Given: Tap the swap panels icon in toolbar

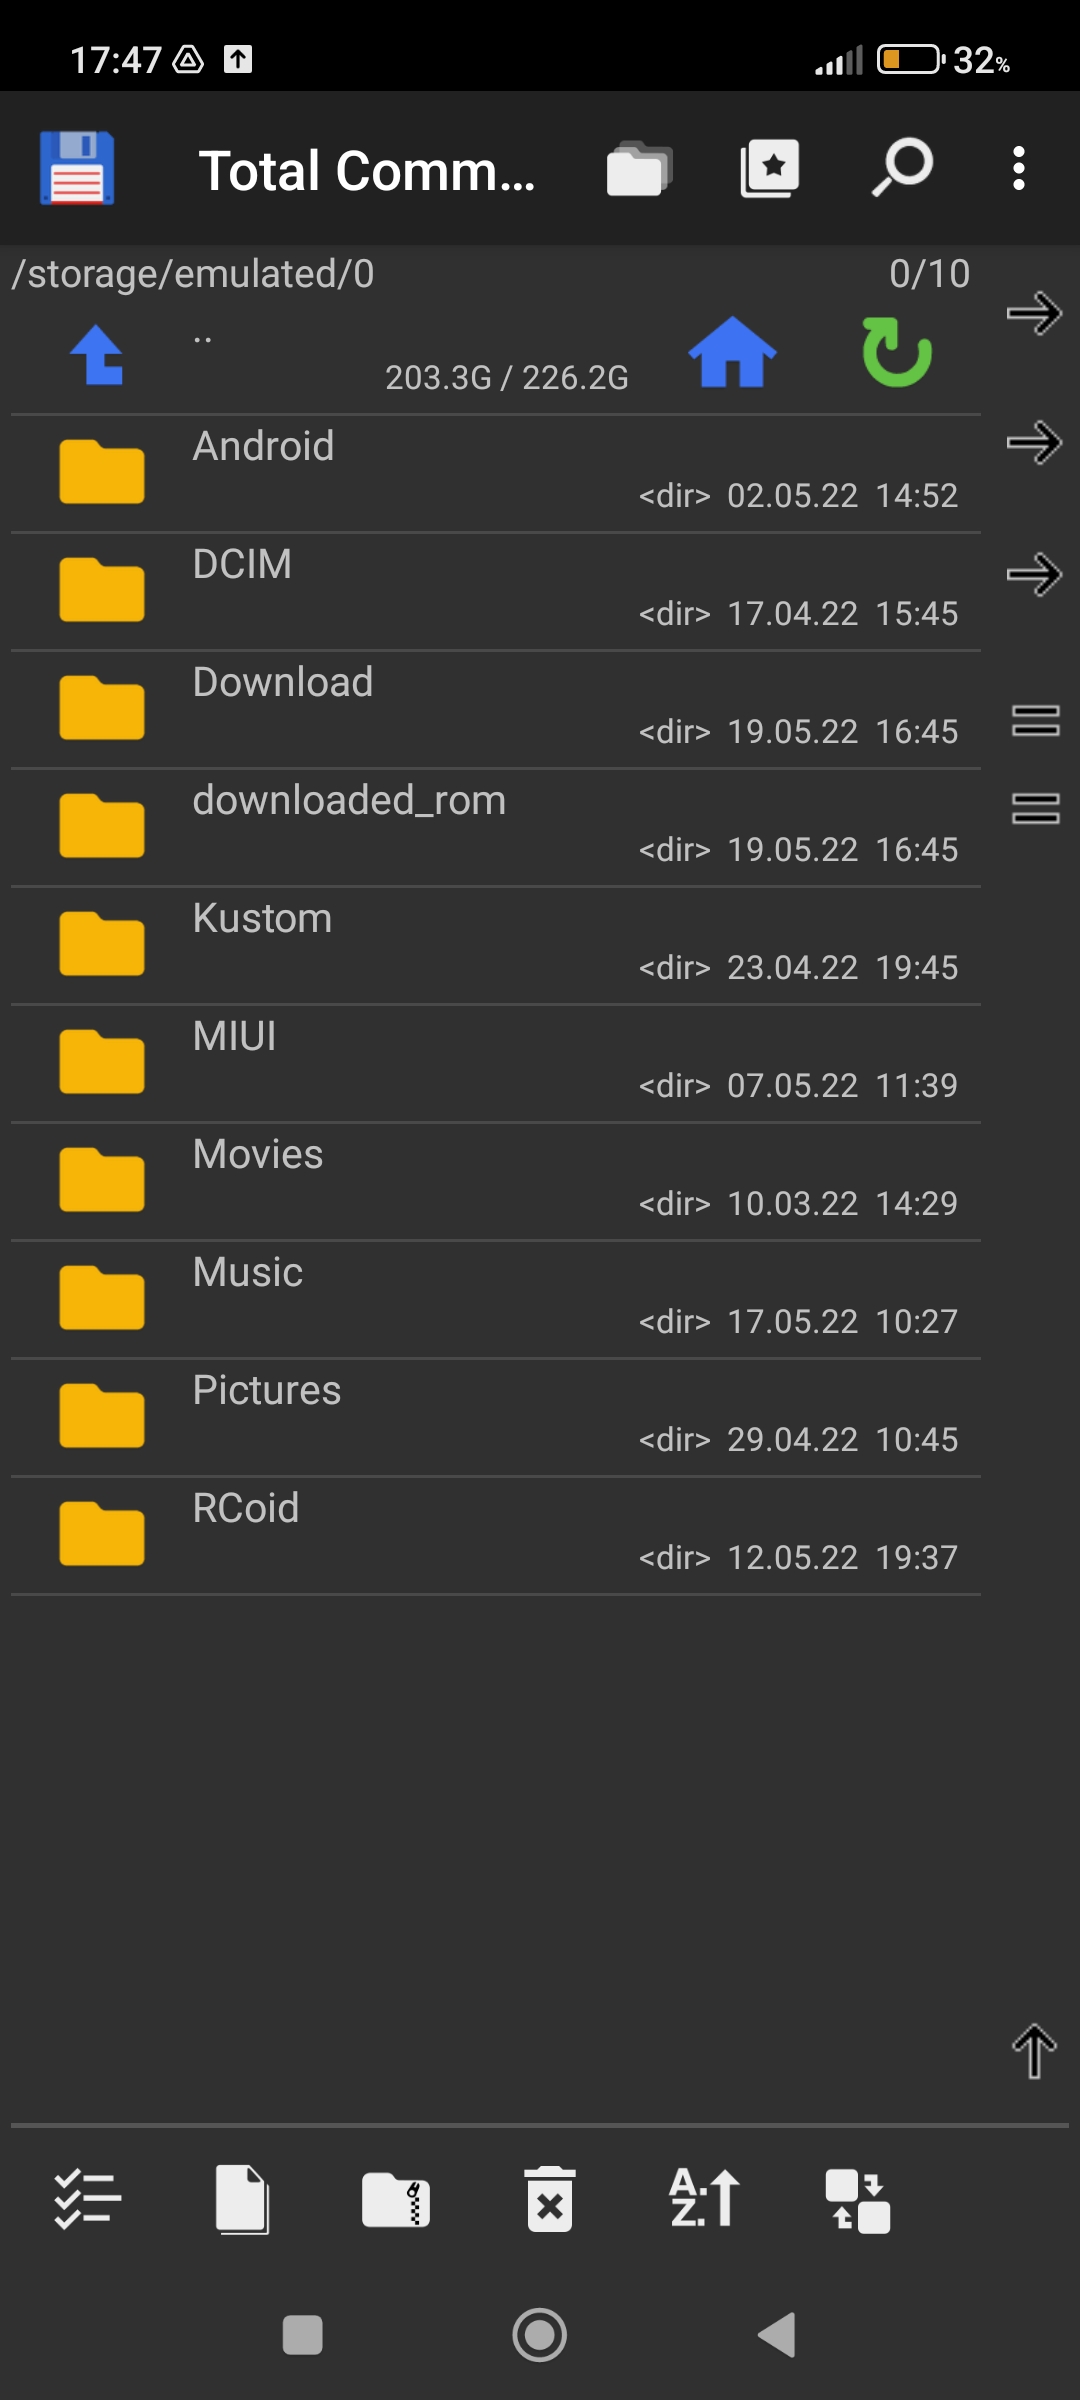Looking at the screenshot, I should 858,2201.
